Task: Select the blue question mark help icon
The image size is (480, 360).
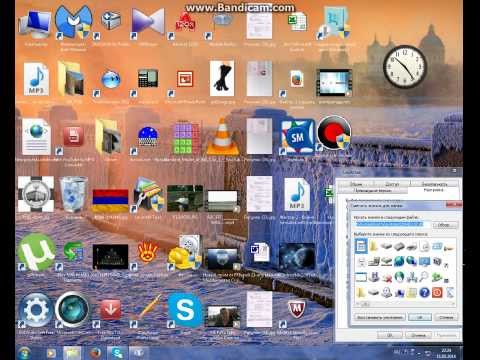Action: click(x=424, y=293)
